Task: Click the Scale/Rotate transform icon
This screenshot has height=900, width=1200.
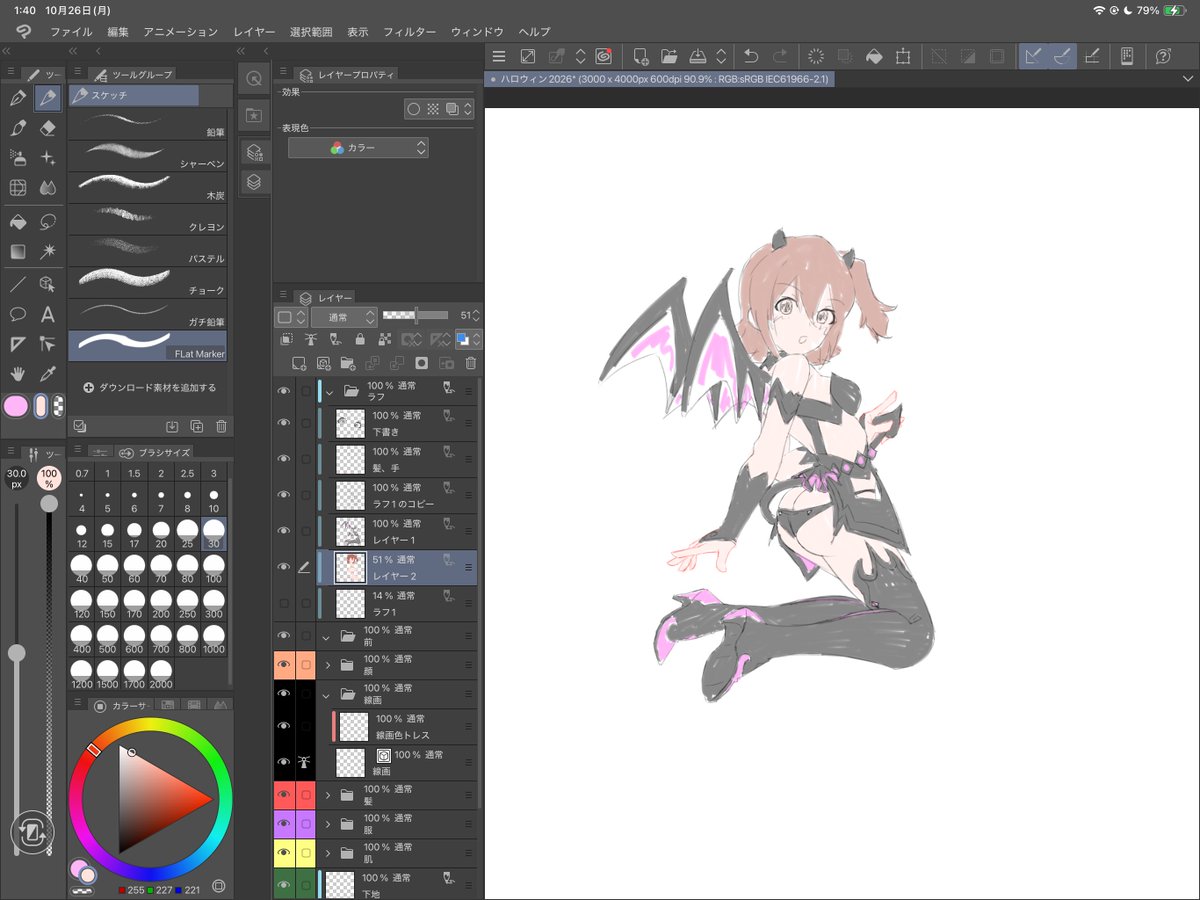Action: tap(903, 57)
